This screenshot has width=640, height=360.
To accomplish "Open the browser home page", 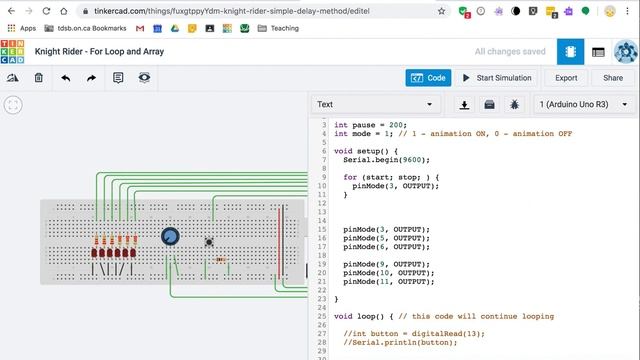I will [64, 11].
